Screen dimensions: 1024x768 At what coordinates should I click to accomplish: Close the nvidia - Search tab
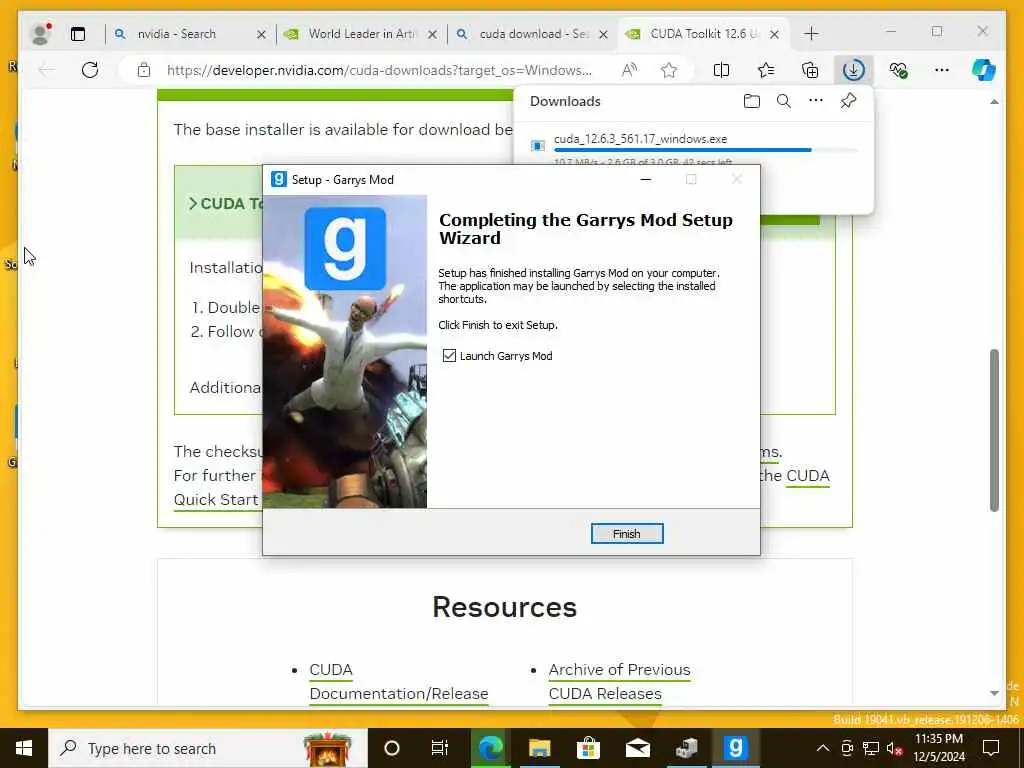pyautogui.click(x=261, y=34)
